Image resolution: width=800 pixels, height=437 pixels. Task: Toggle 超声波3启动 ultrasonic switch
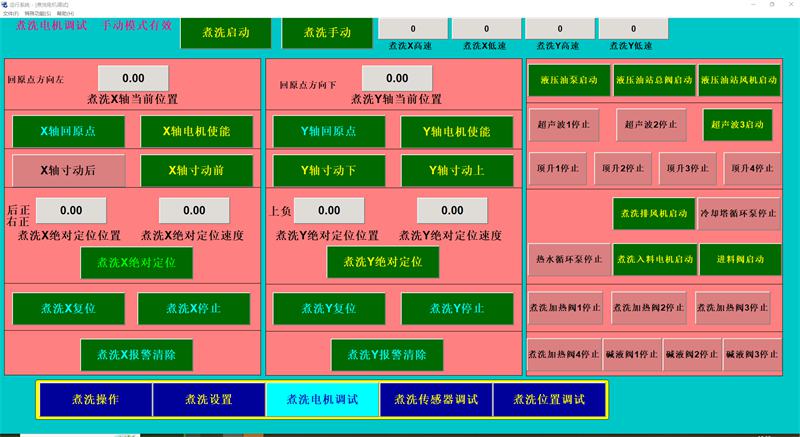point(738,124)
